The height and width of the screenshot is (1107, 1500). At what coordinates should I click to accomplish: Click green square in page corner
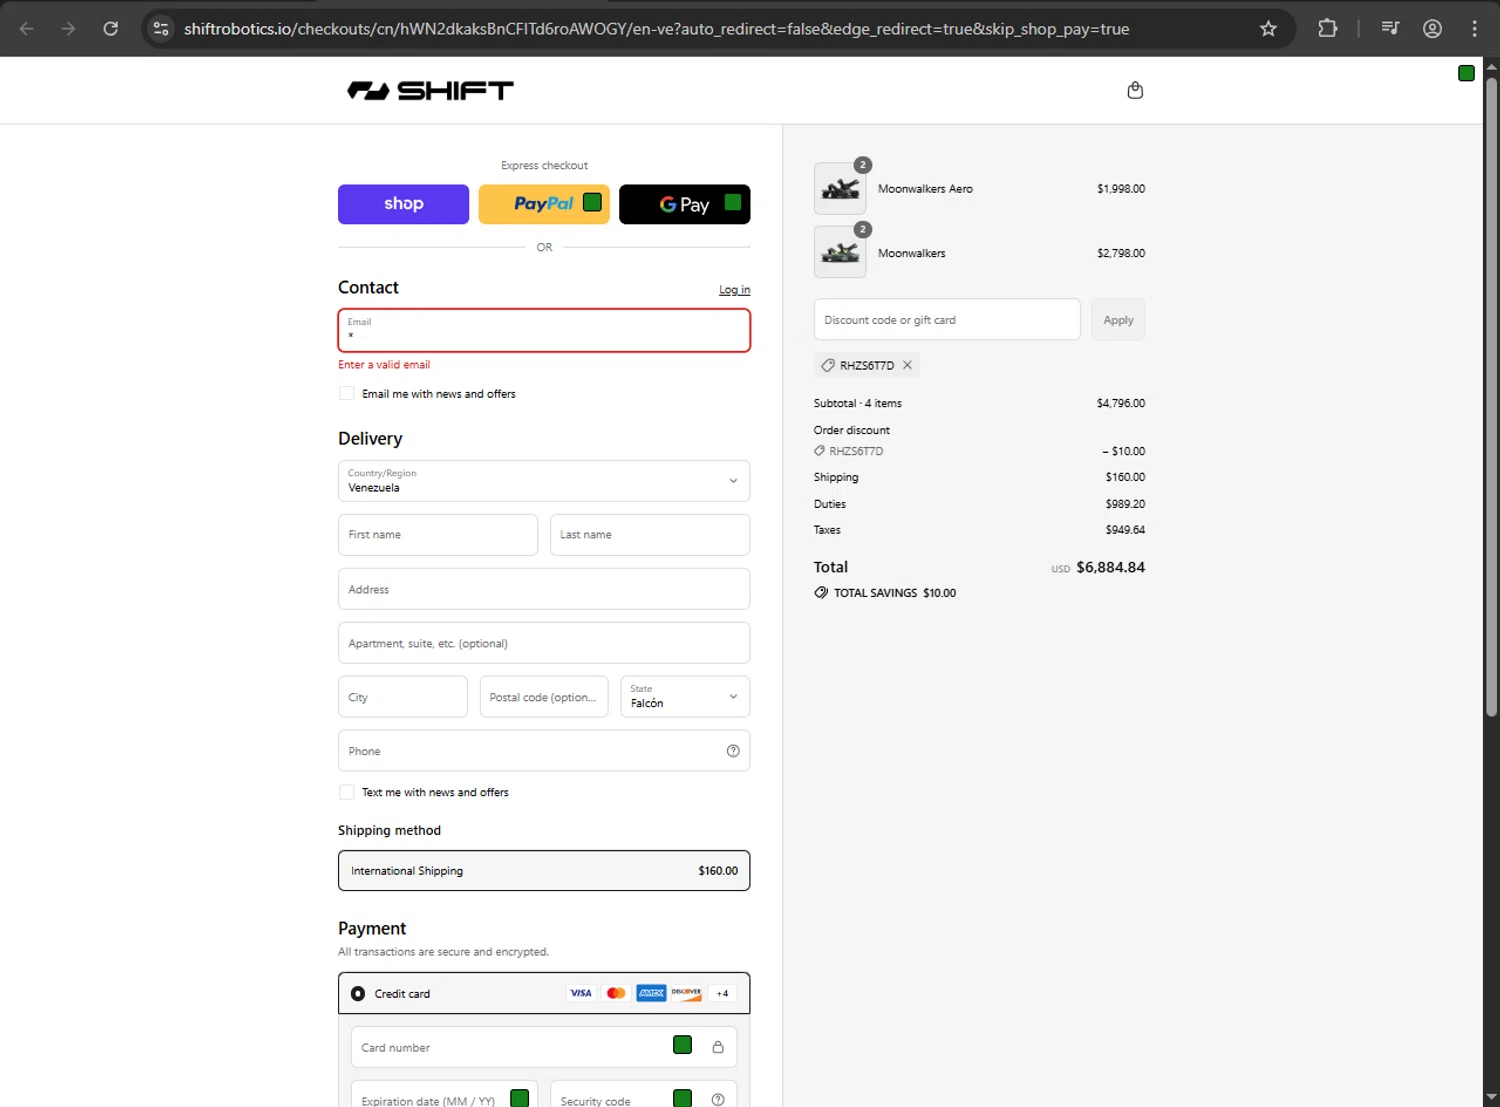click(1466, 73)
